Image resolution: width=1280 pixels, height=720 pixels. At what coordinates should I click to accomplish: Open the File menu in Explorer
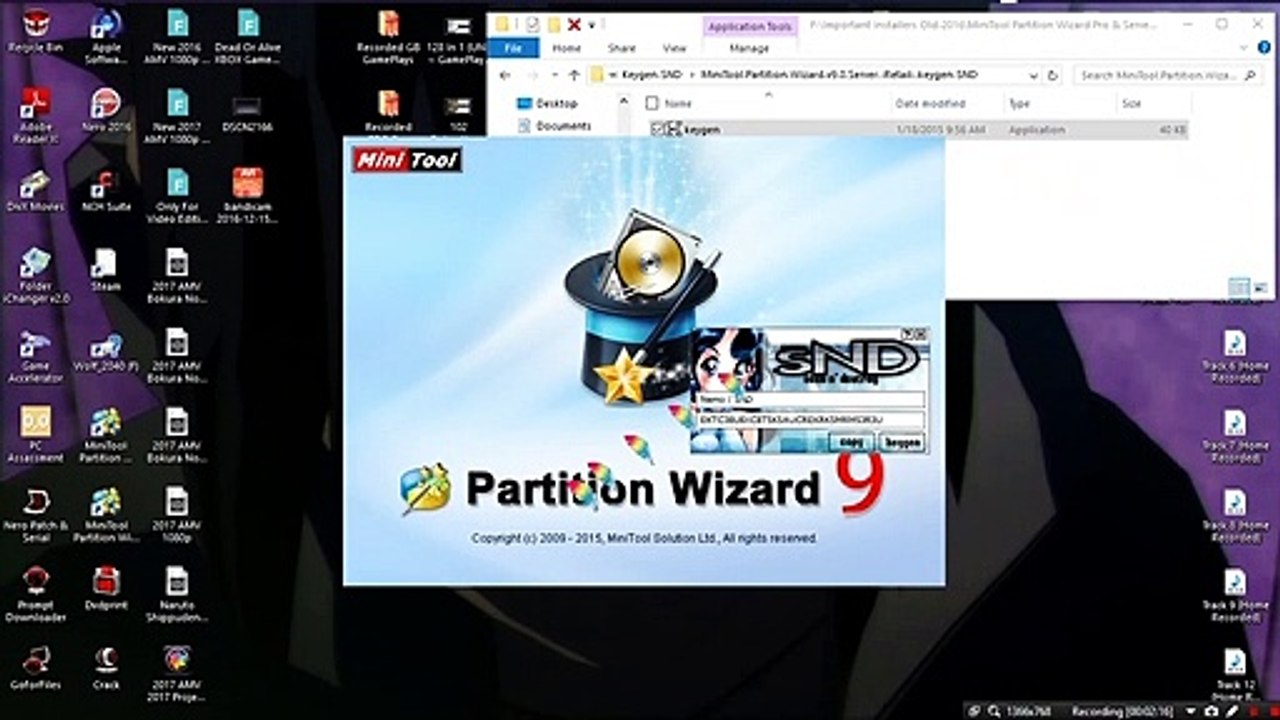point(513,48)
